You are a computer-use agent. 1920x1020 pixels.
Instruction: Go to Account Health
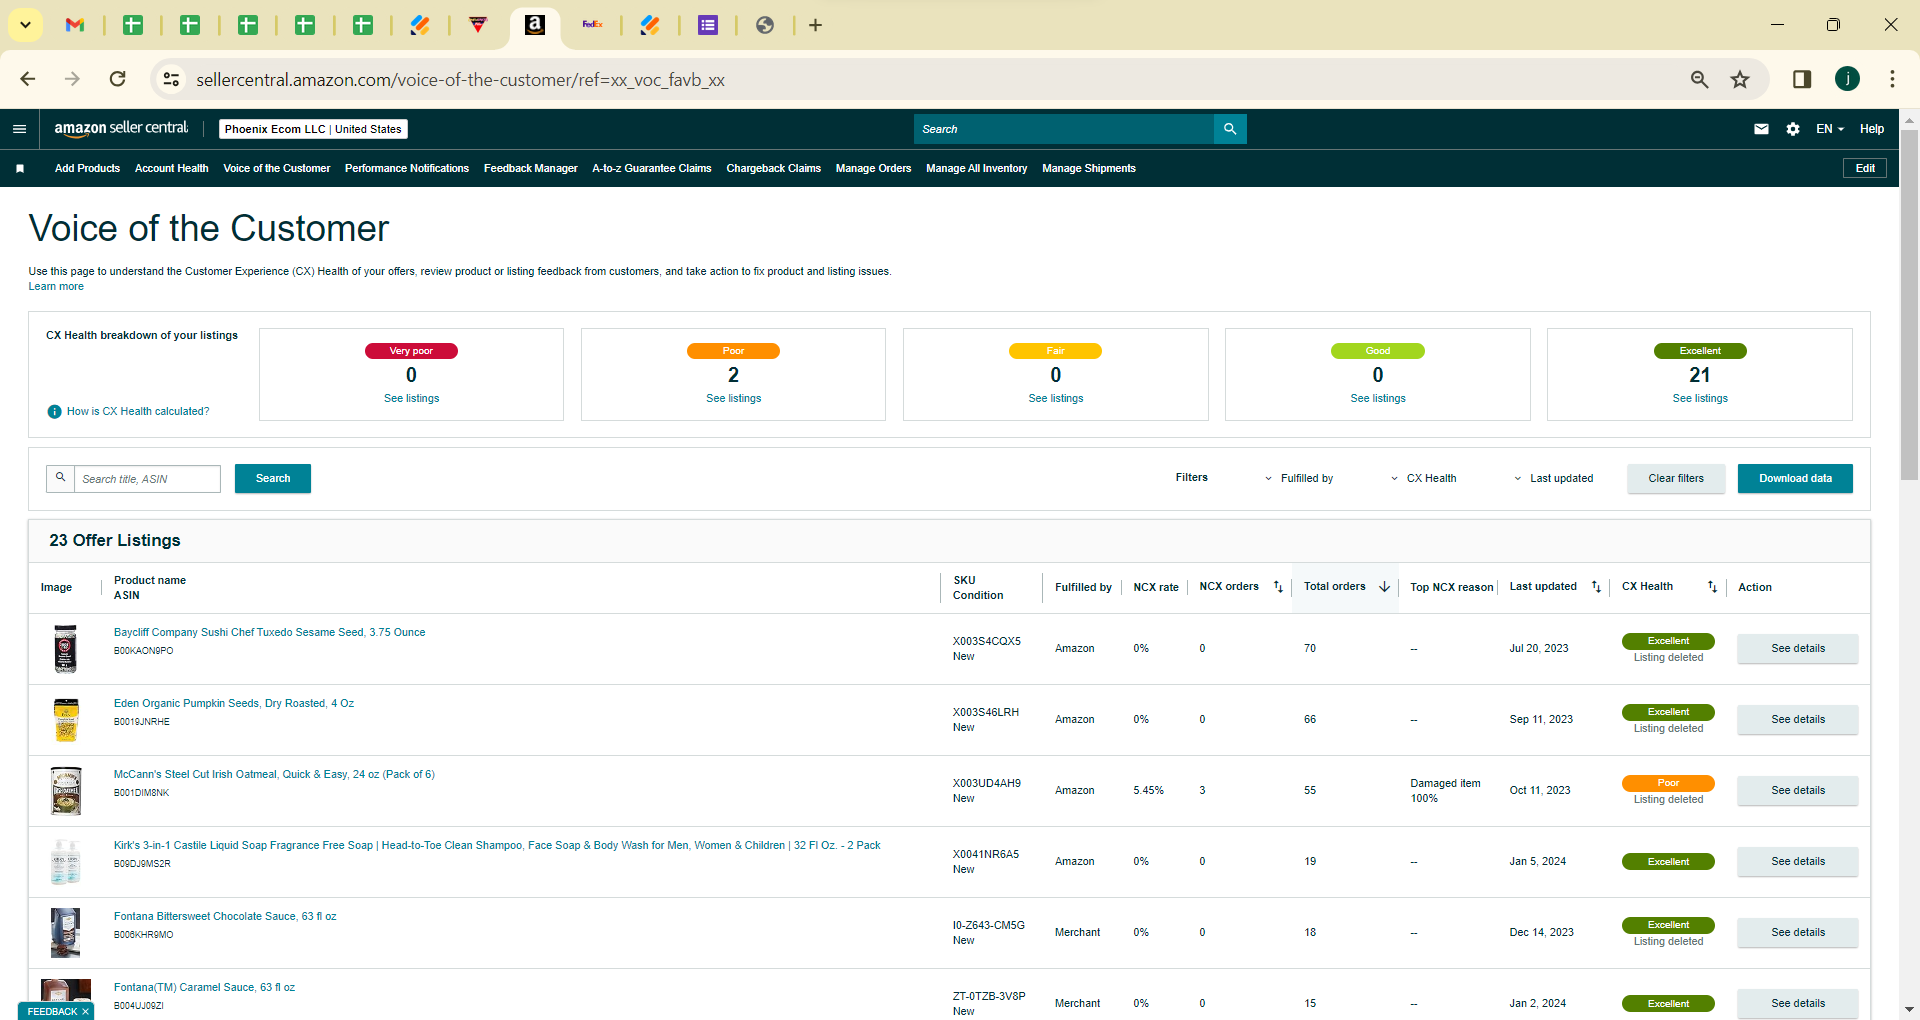tap(172, 169)
